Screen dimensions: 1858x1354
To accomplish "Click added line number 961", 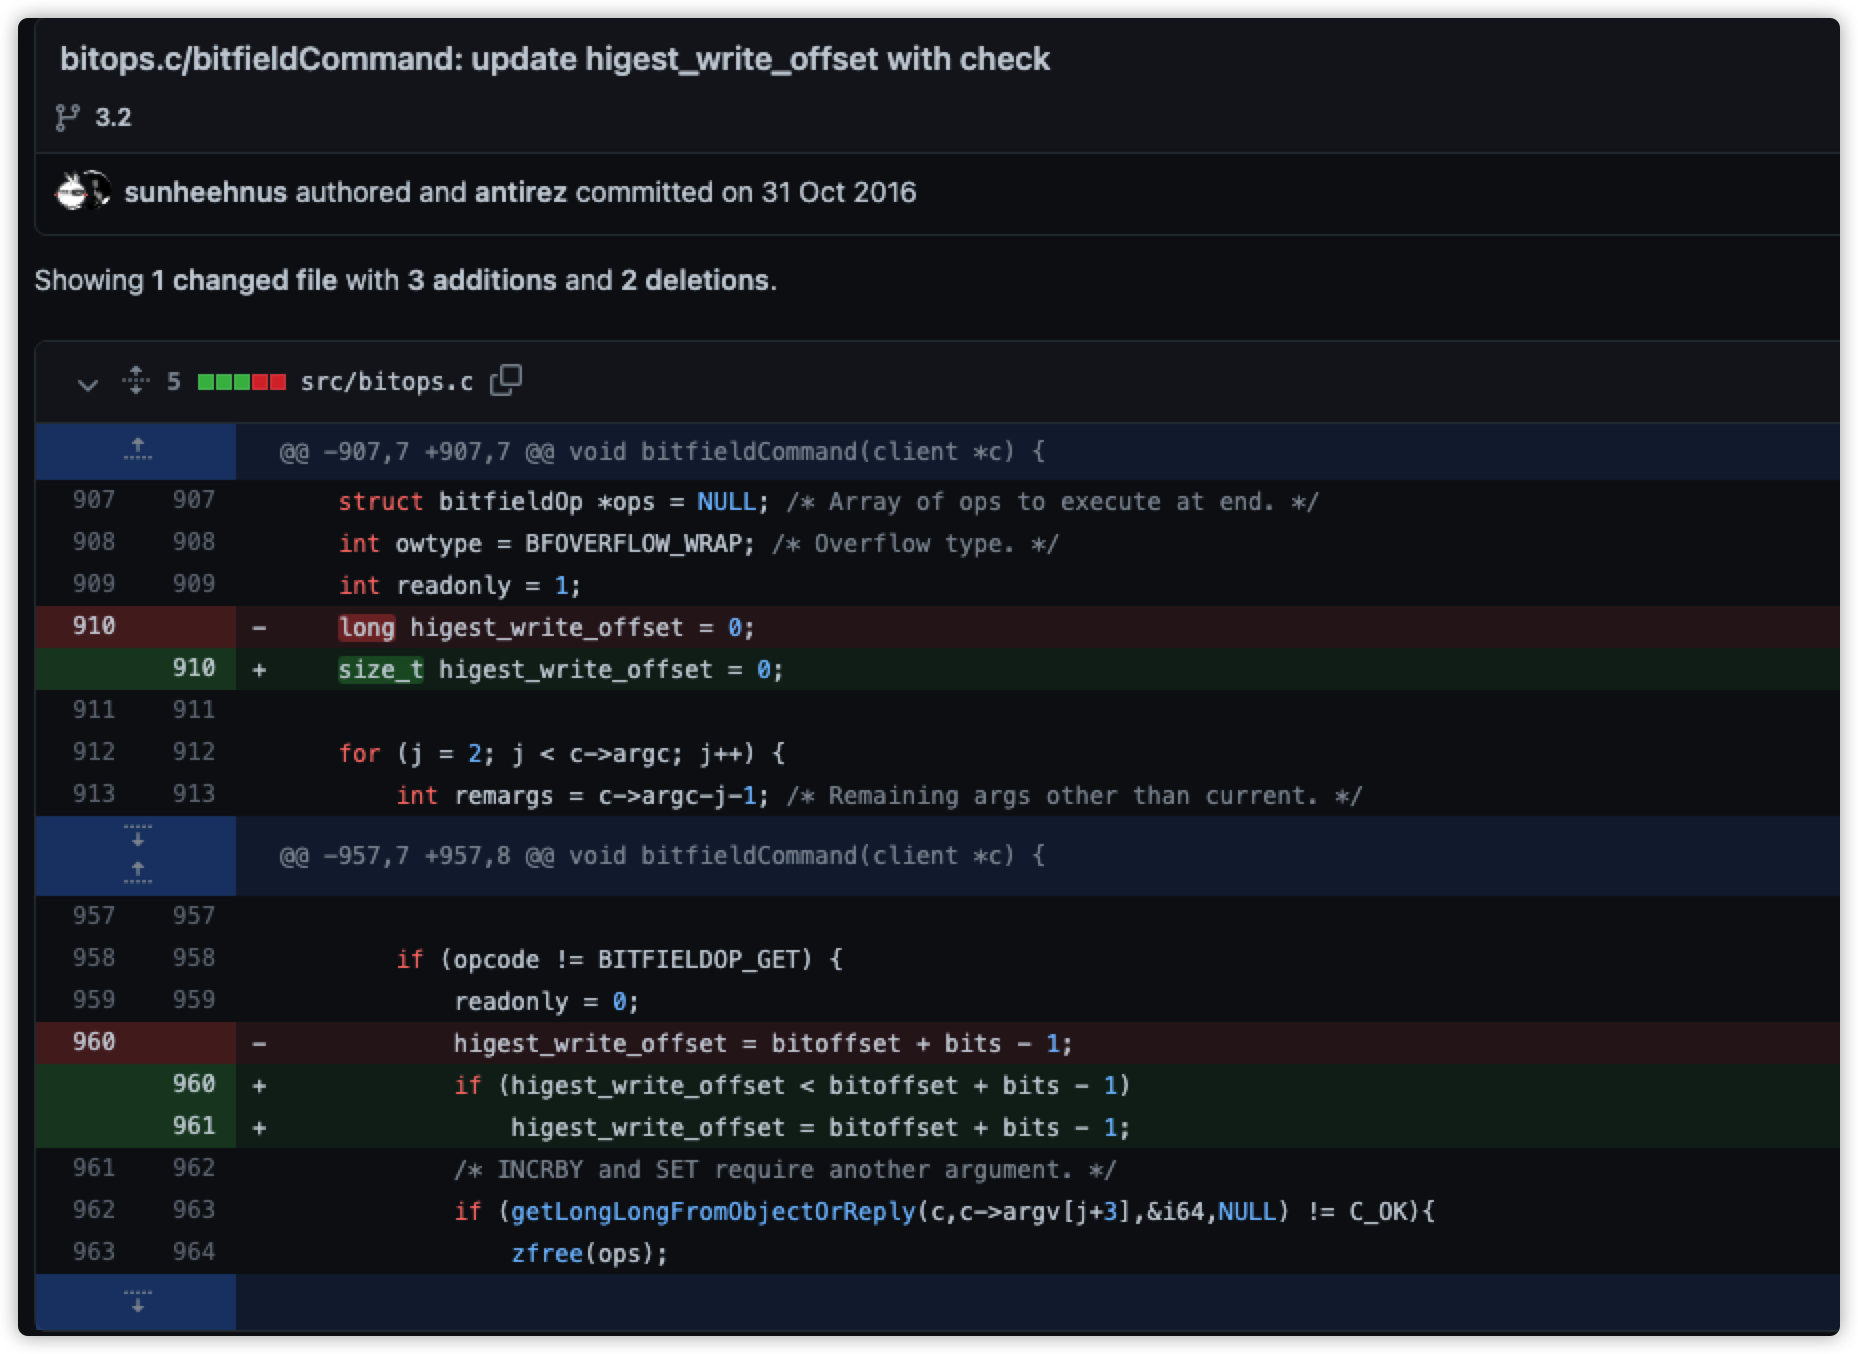I will click(193, 1126).
